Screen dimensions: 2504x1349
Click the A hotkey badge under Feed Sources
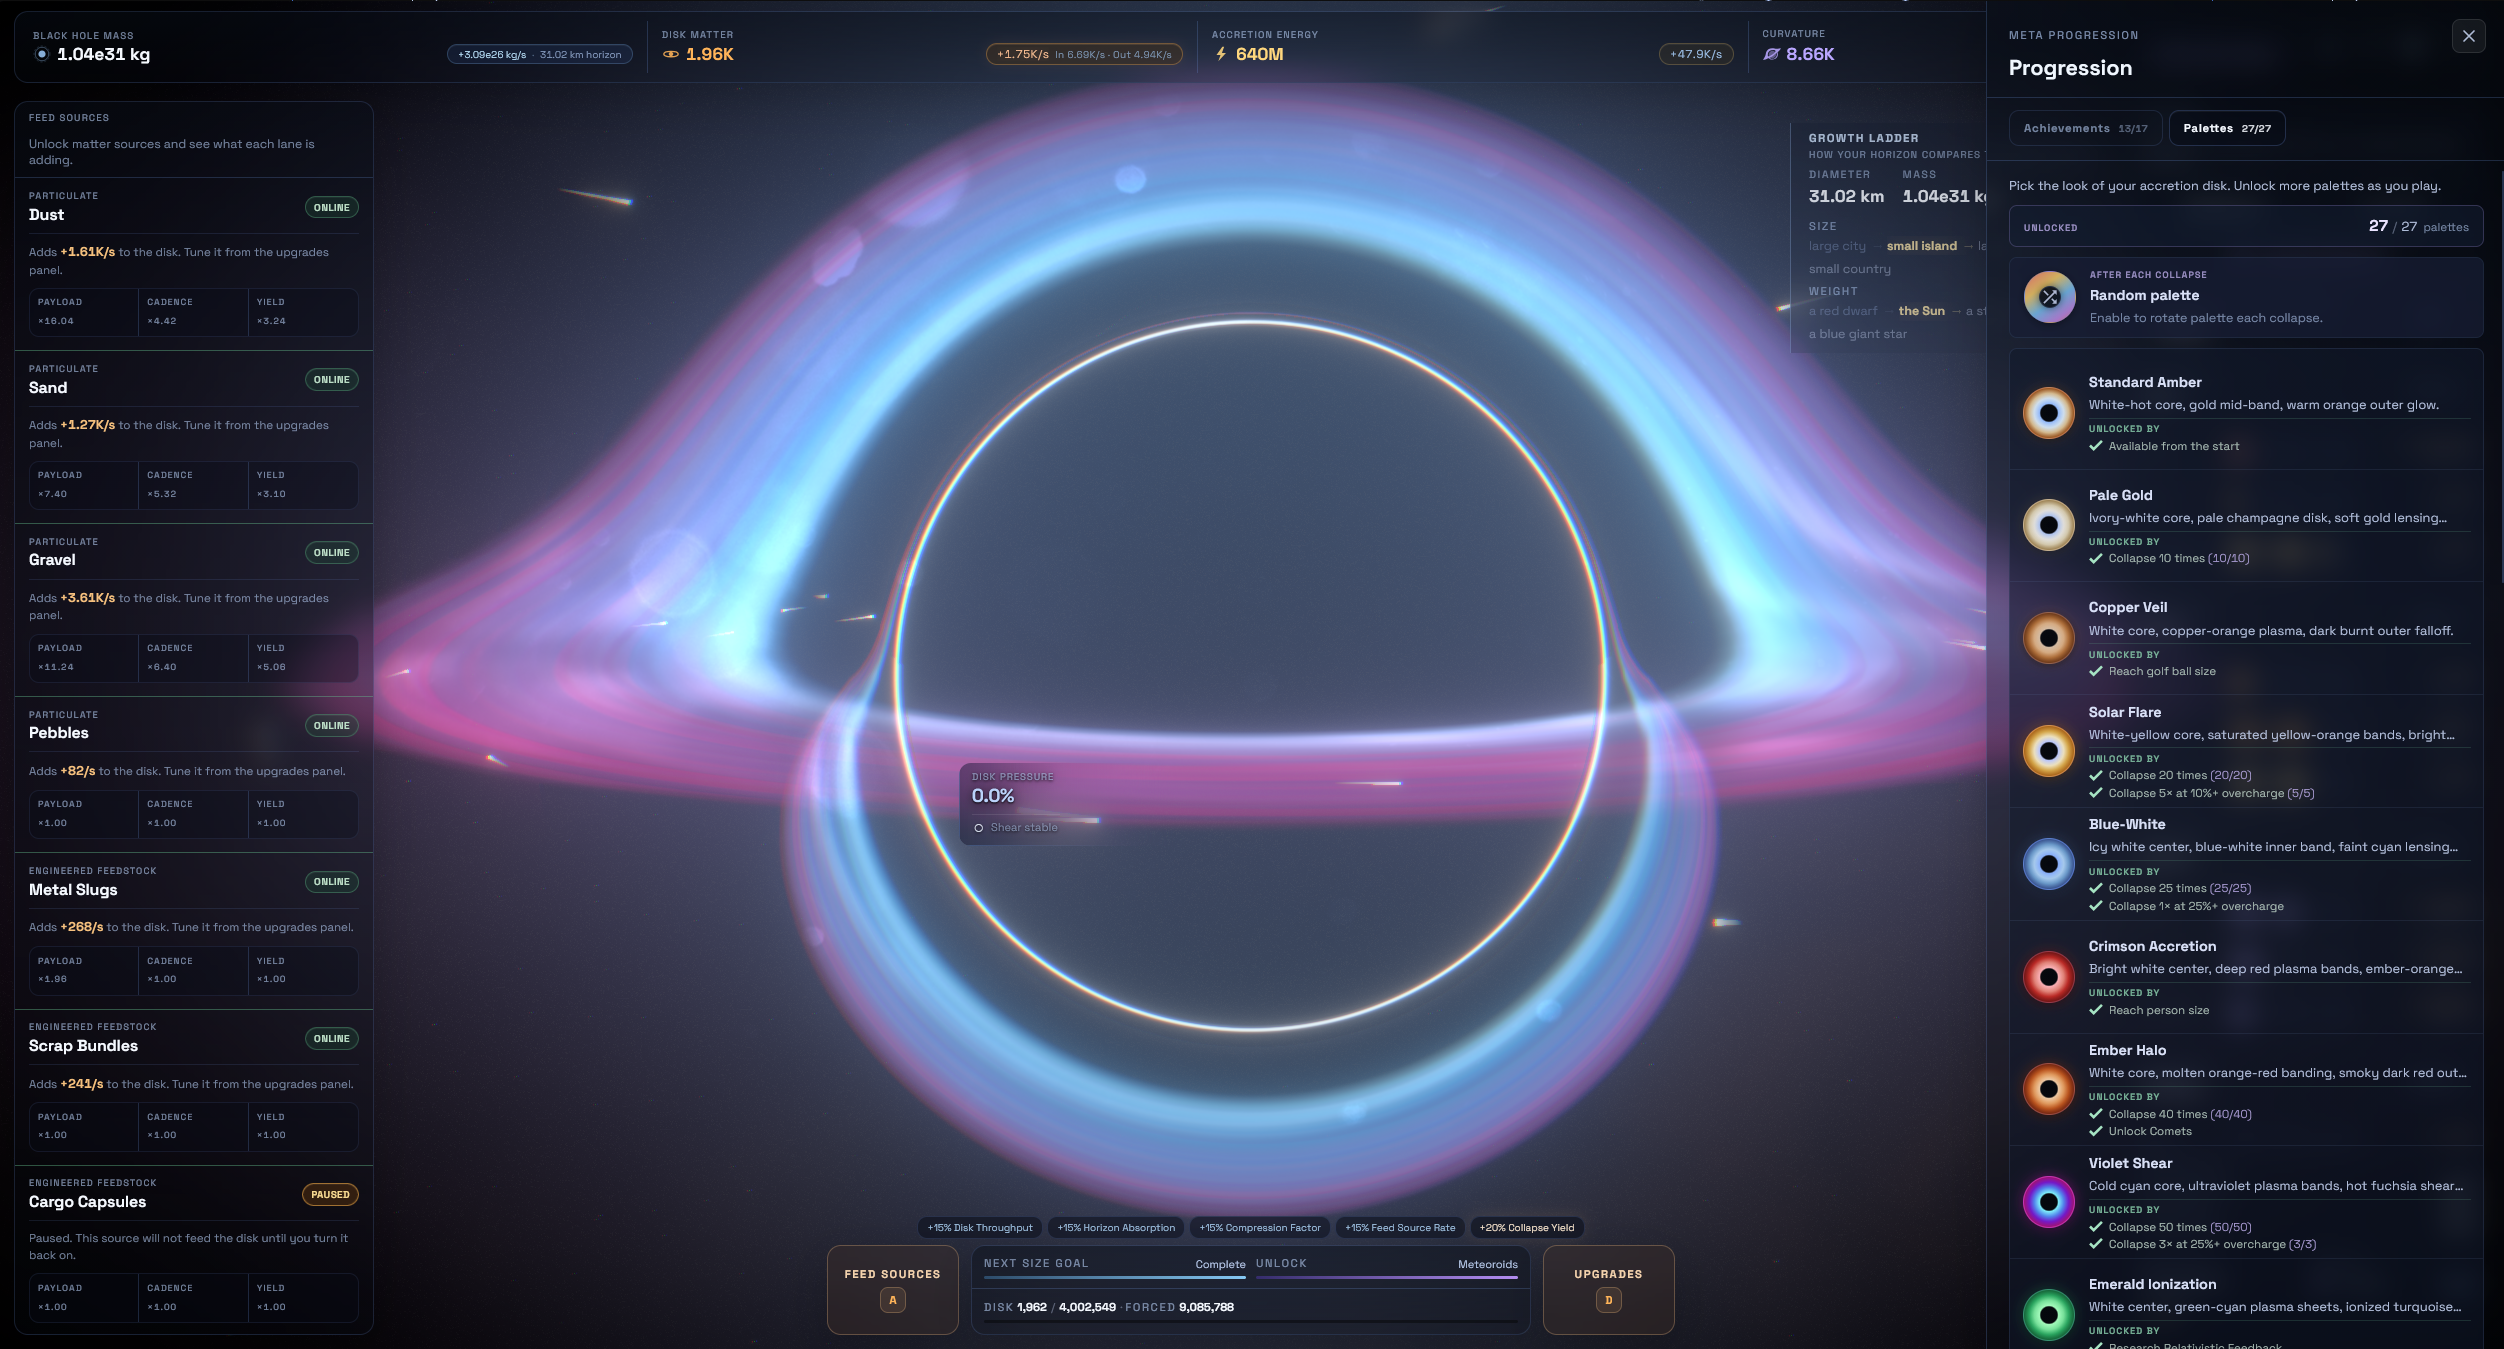click(893, 1300)
